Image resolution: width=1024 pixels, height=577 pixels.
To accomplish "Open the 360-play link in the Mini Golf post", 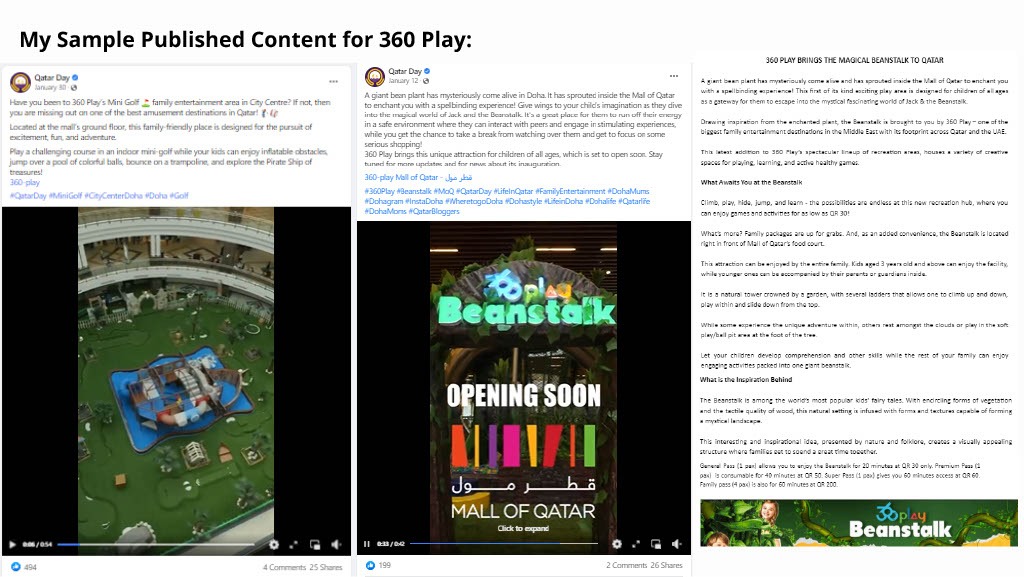I will (25, 182).
